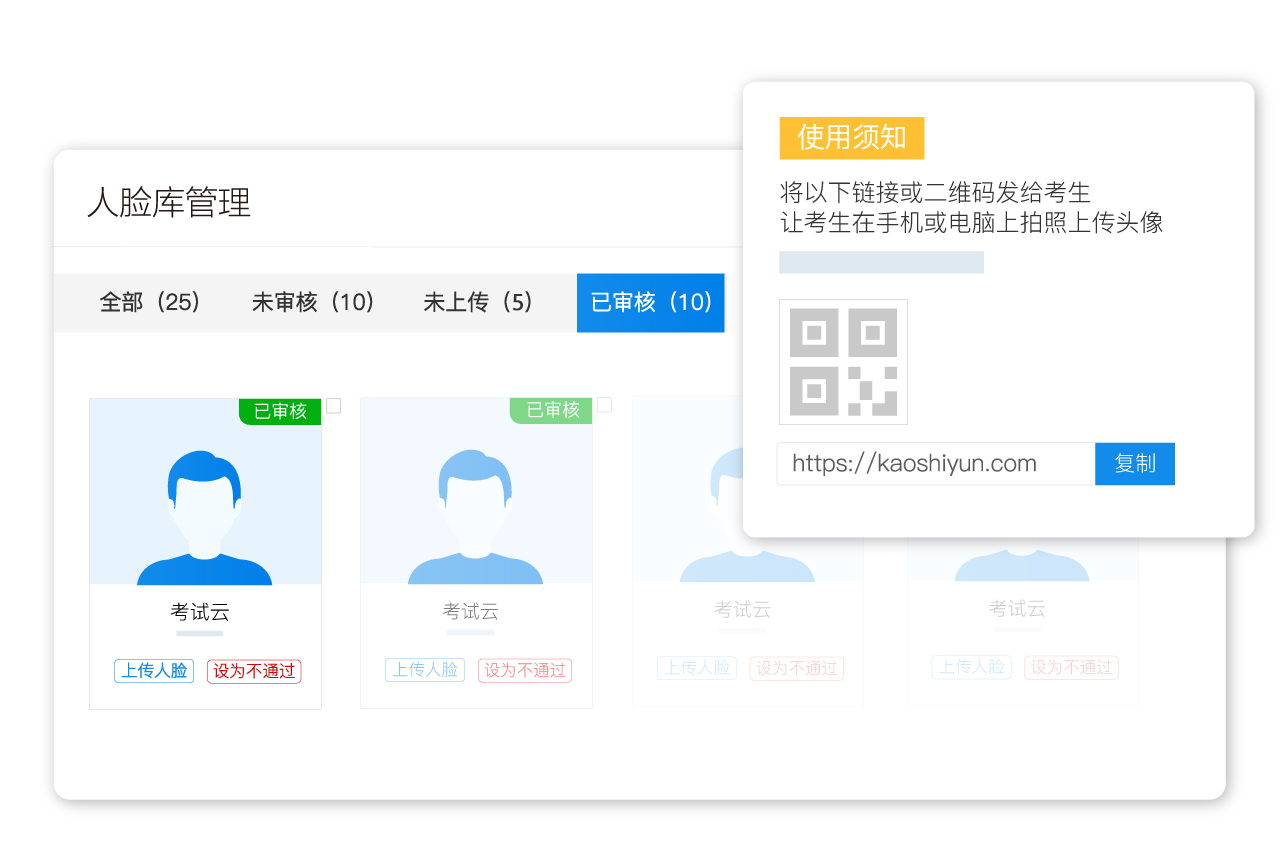Tick the checkbox beside the first face card

click(x=334, y=406)
